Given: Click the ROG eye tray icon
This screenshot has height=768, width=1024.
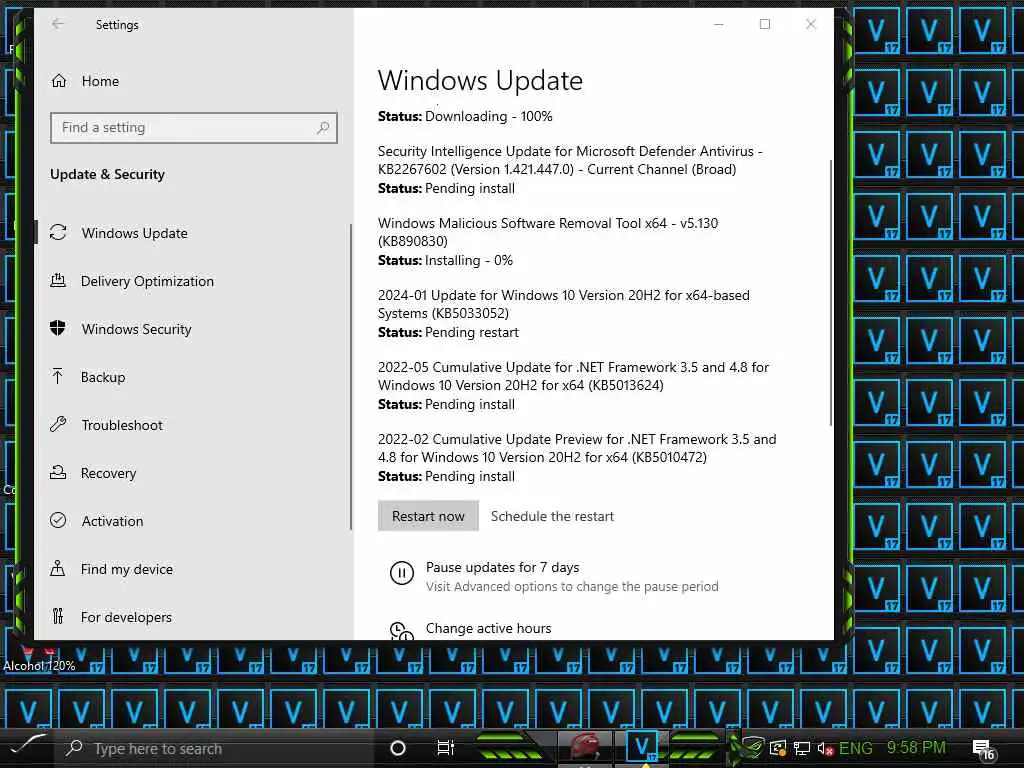Looking at the screenshot, I should (753, 747).
